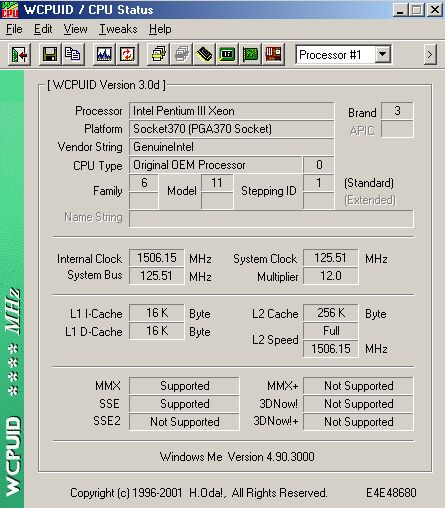The height and width of the screenshot is (508, 445).
Task: Click the System Bus value 125.51
Action: pyautogui.click(x=157, y=276)
